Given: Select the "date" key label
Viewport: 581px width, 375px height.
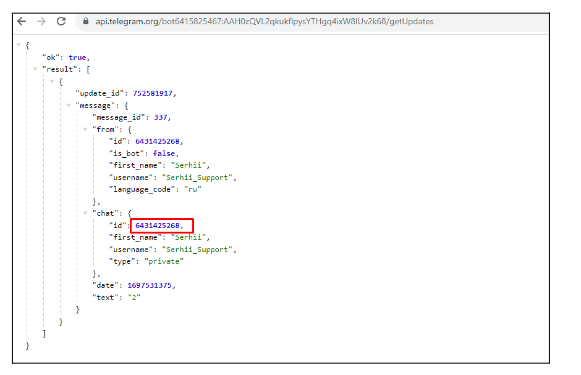Looking at the screenshot, I should (106, 285).
